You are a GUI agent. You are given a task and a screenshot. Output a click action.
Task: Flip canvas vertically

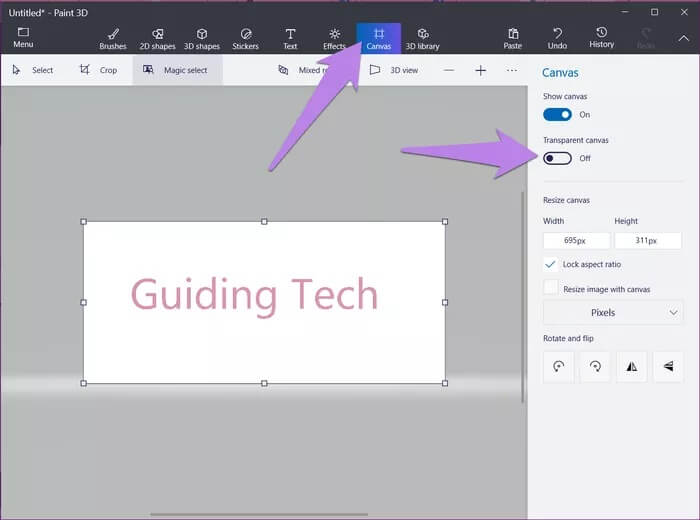668,366
